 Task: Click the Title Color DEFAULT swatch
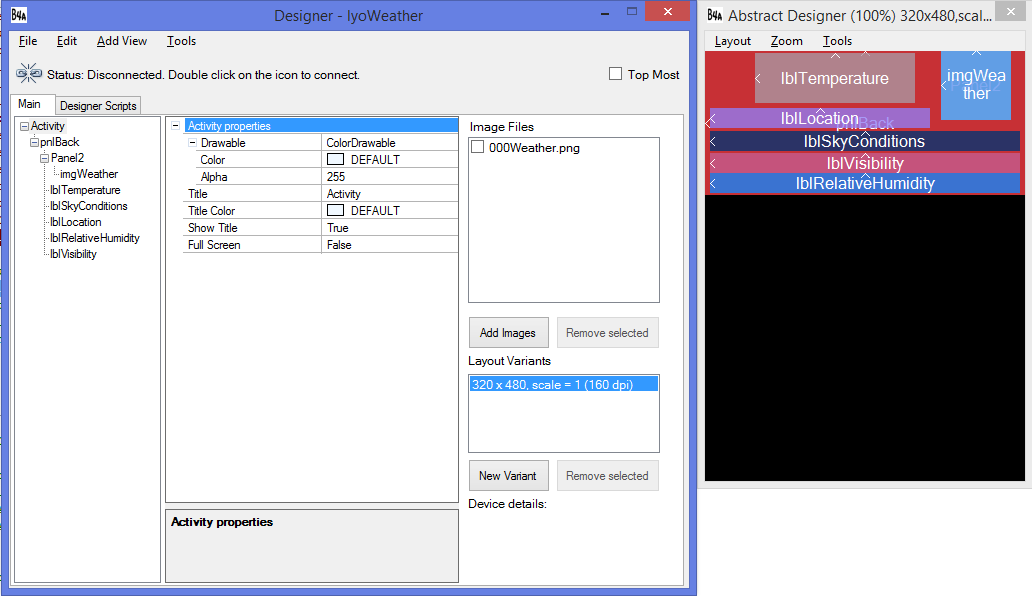[336, 211]
